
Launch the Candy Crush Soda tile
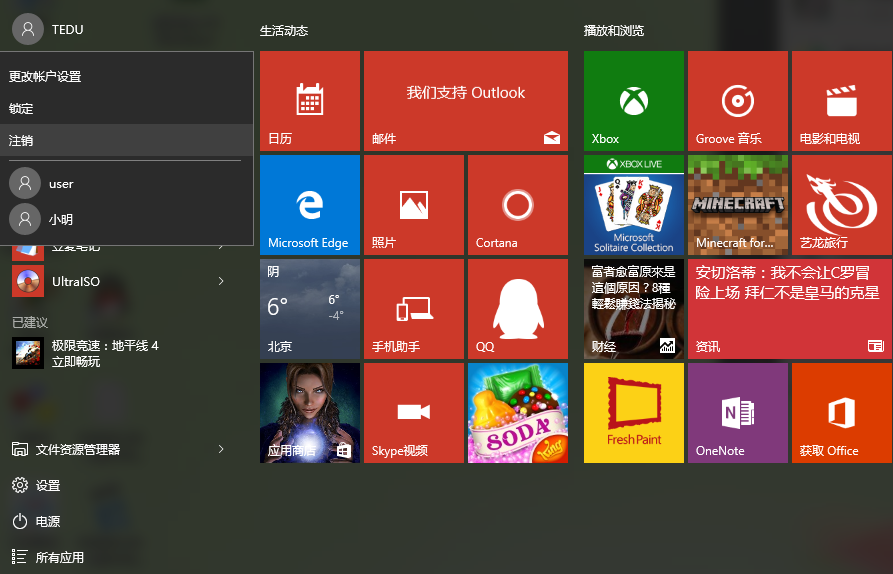pyautogui.click(x=518, y=413)
